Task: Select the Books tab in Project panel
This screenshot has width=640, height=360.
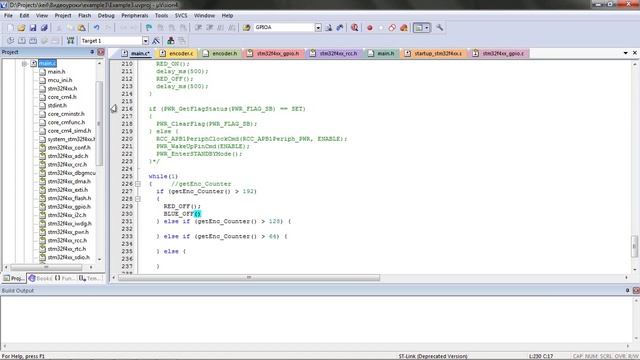Action: [x=40, y=278]
